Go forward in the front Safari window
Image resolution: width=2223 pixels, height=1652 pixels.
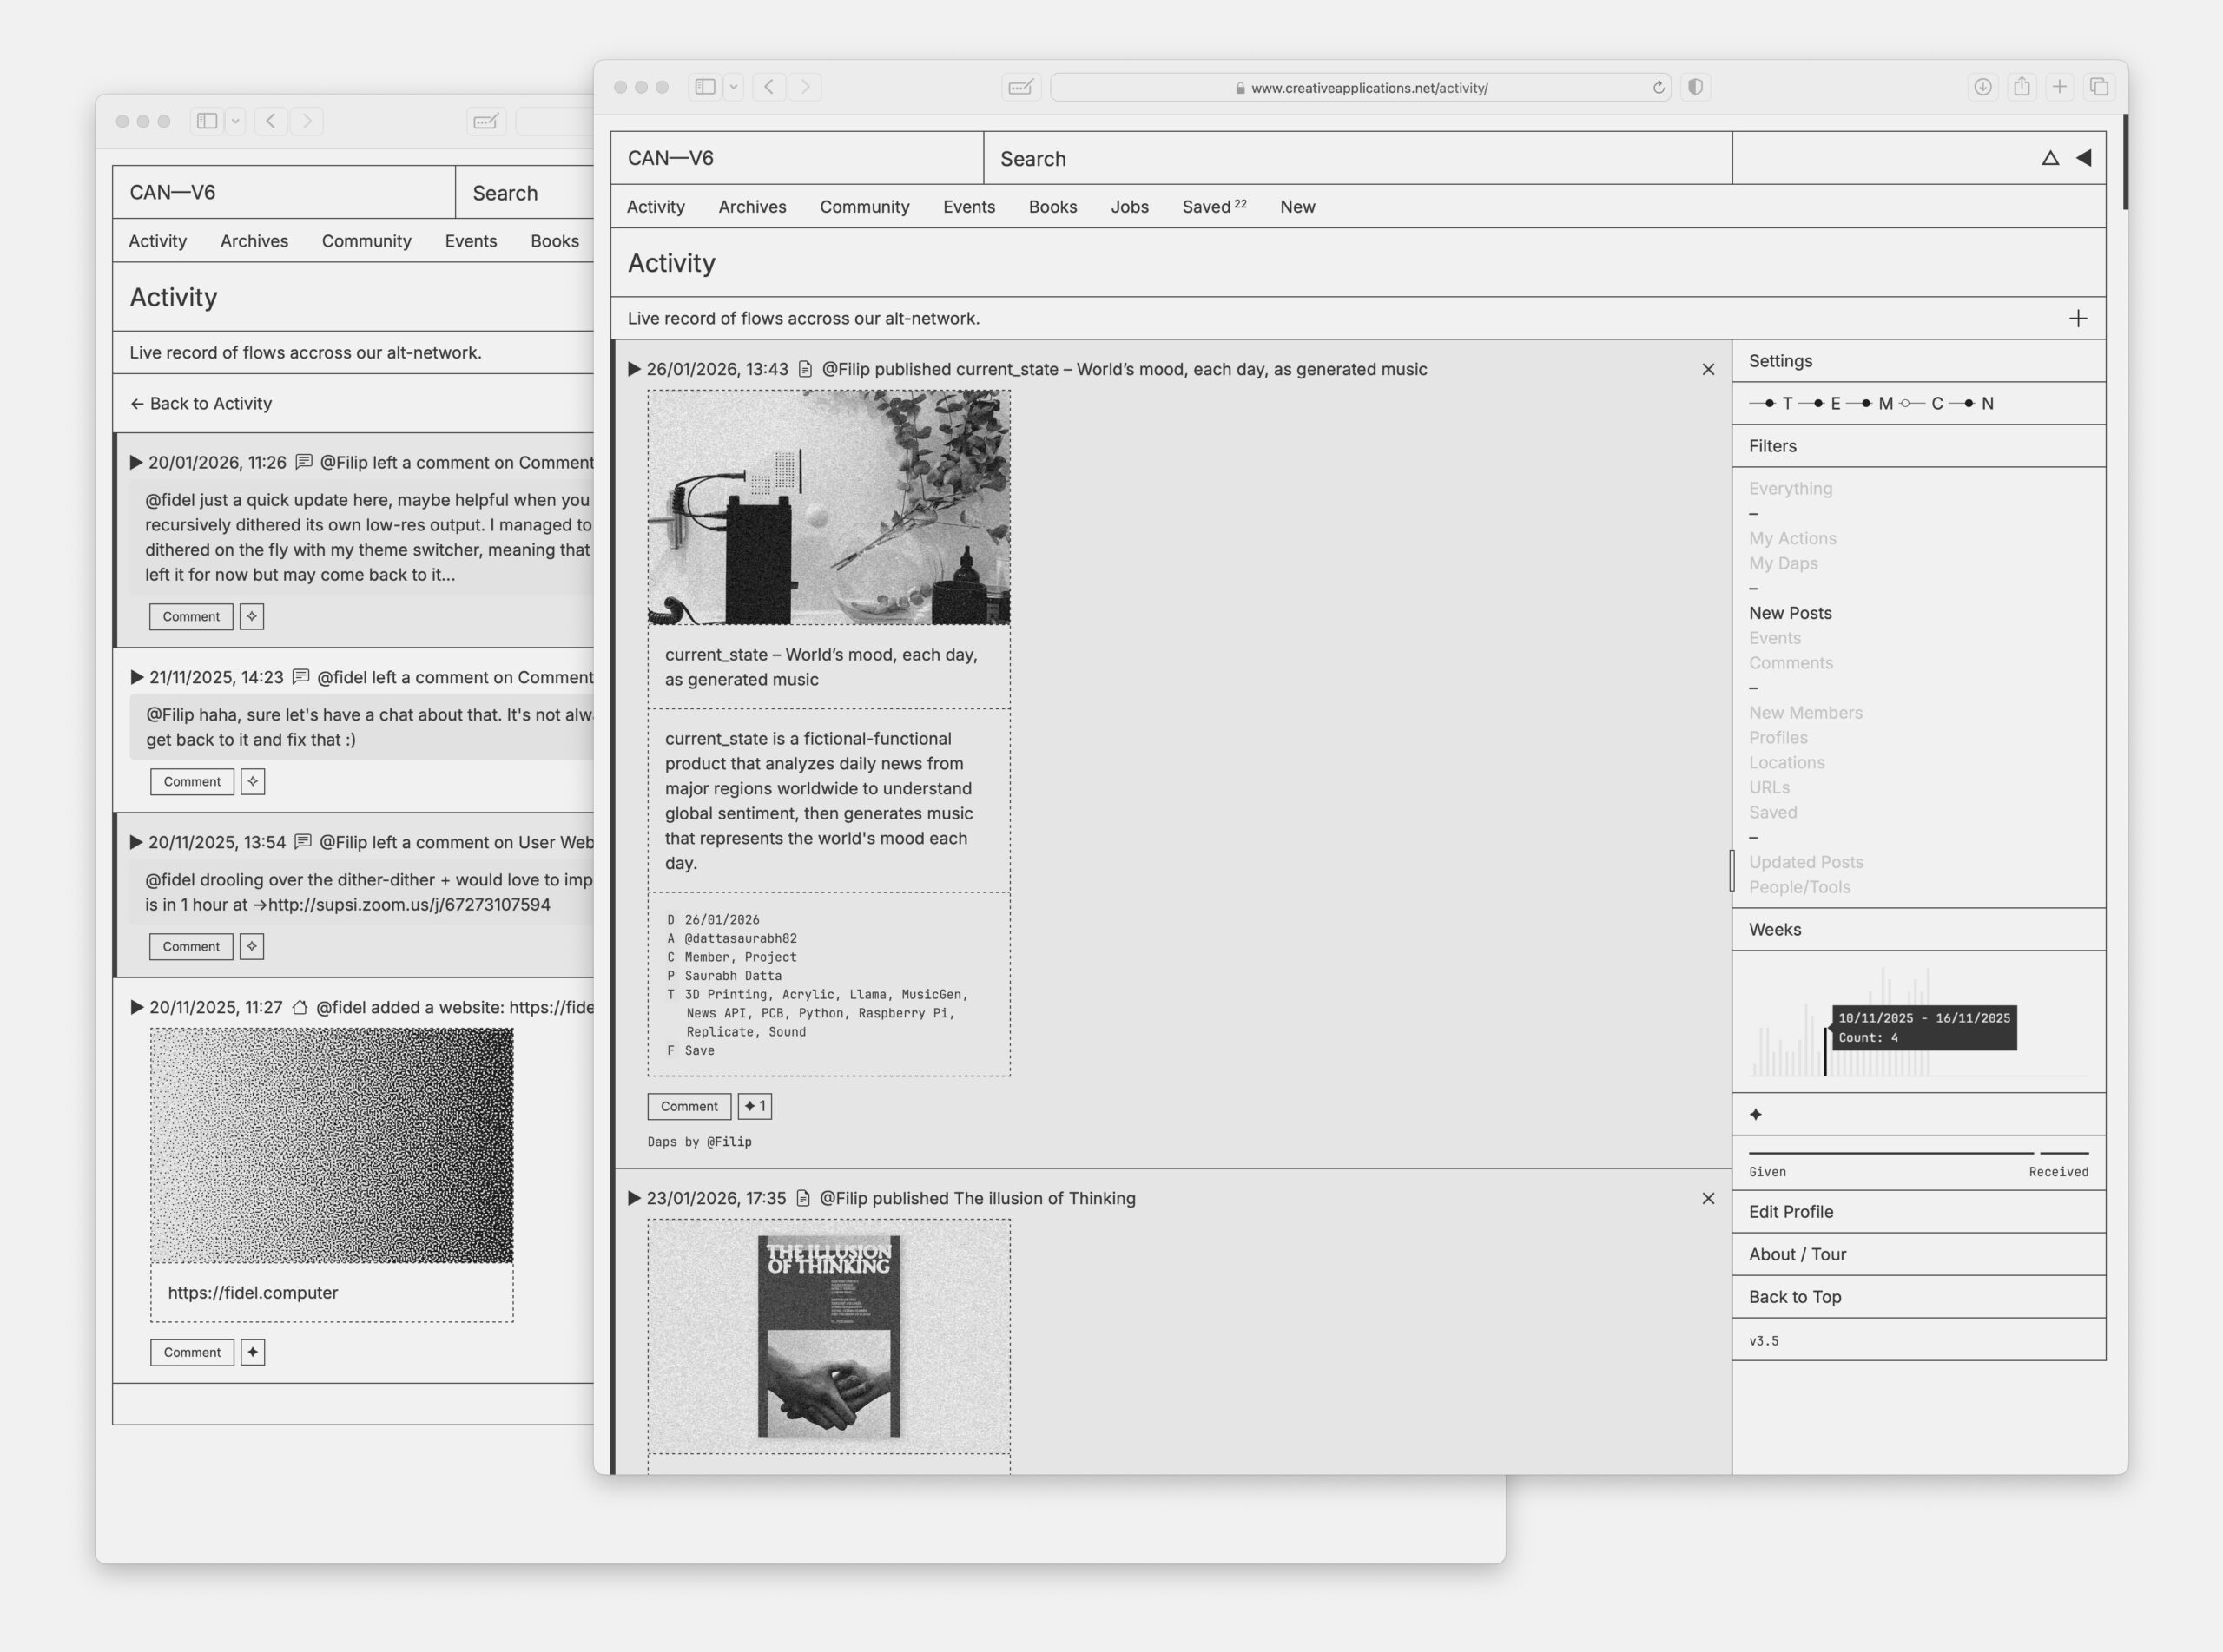pos(805,87)
